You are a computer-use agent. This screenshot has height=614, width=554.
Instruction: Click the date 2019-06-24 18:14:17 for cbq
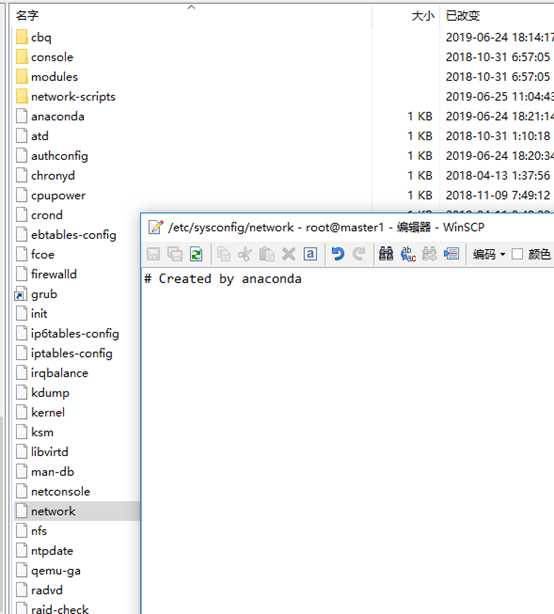(500, 37)
